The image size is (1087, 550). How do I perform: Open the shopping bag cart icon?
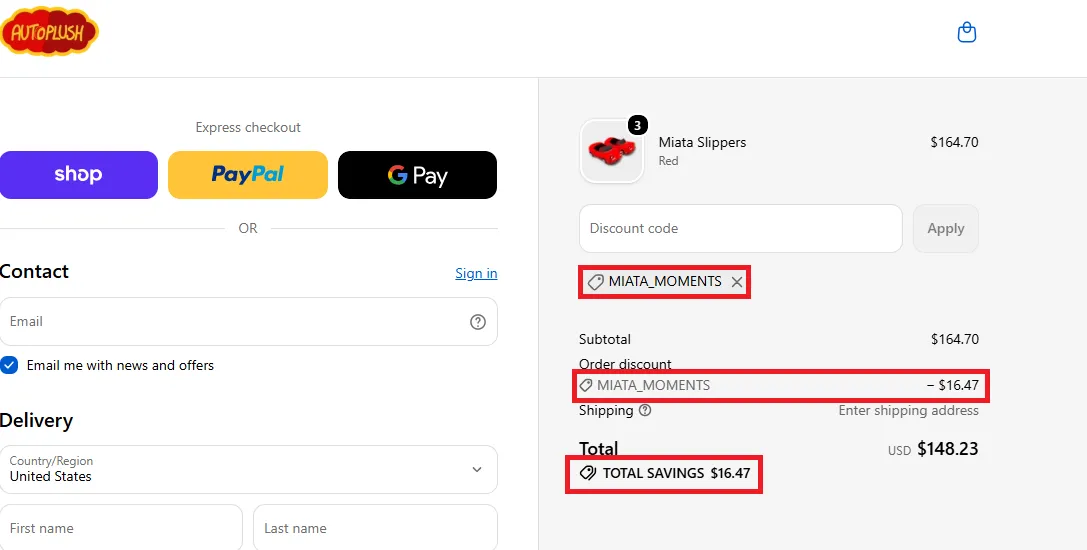966,33
